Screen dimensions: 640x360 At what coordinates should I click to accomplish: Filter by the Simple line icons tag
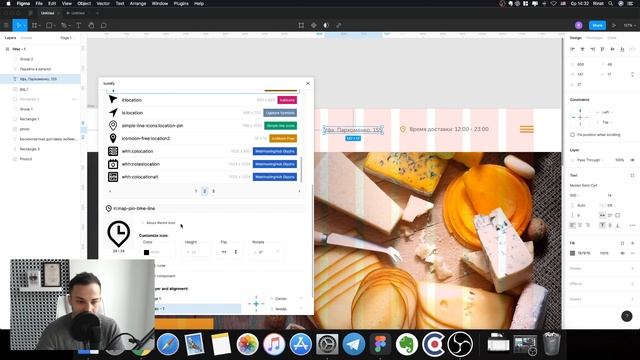(280, 125)
